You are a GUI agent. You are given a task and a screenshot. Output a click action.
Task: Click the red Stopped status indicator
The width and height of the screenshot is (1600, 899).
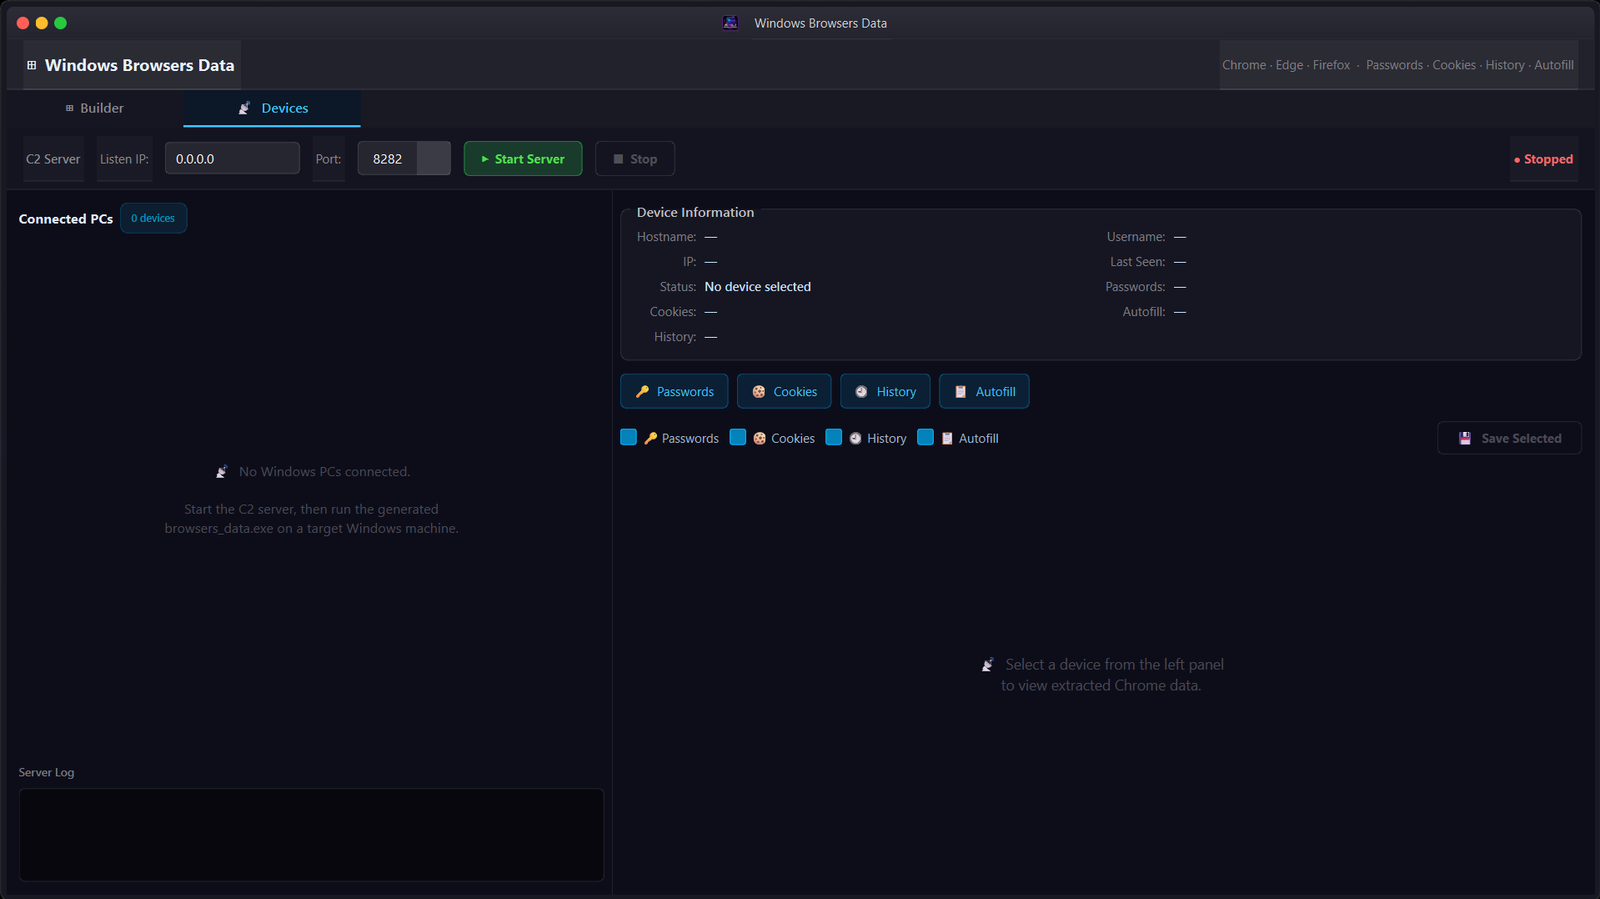pos(1544,159)
